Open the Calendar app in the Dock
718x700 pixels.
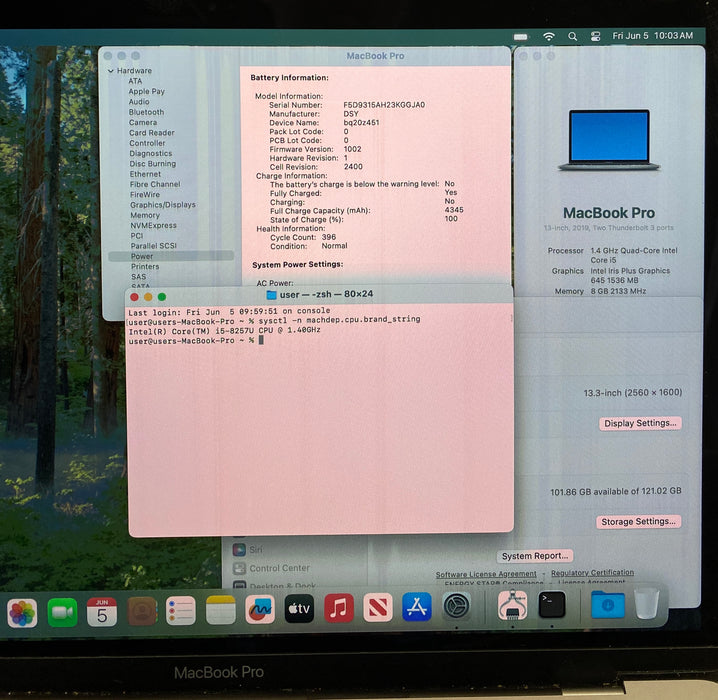click(102, 612)
